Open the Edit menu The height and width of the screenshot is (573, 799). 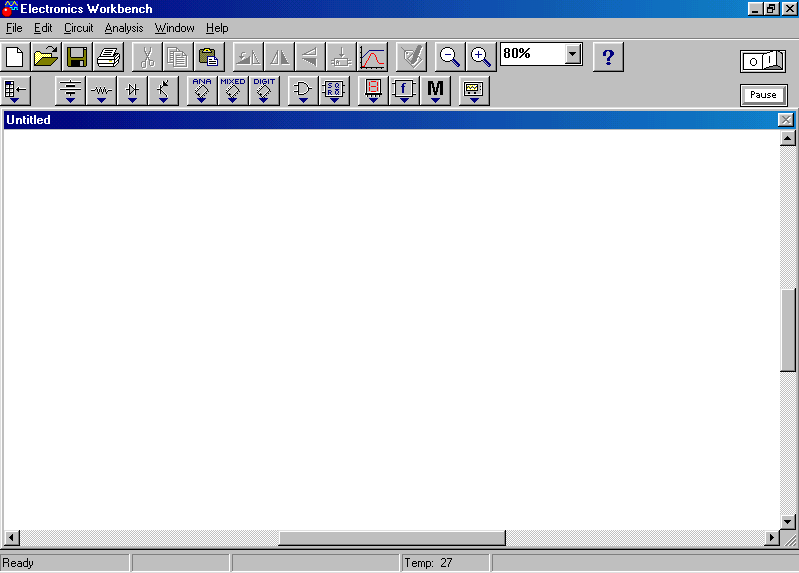click(43, 28)
